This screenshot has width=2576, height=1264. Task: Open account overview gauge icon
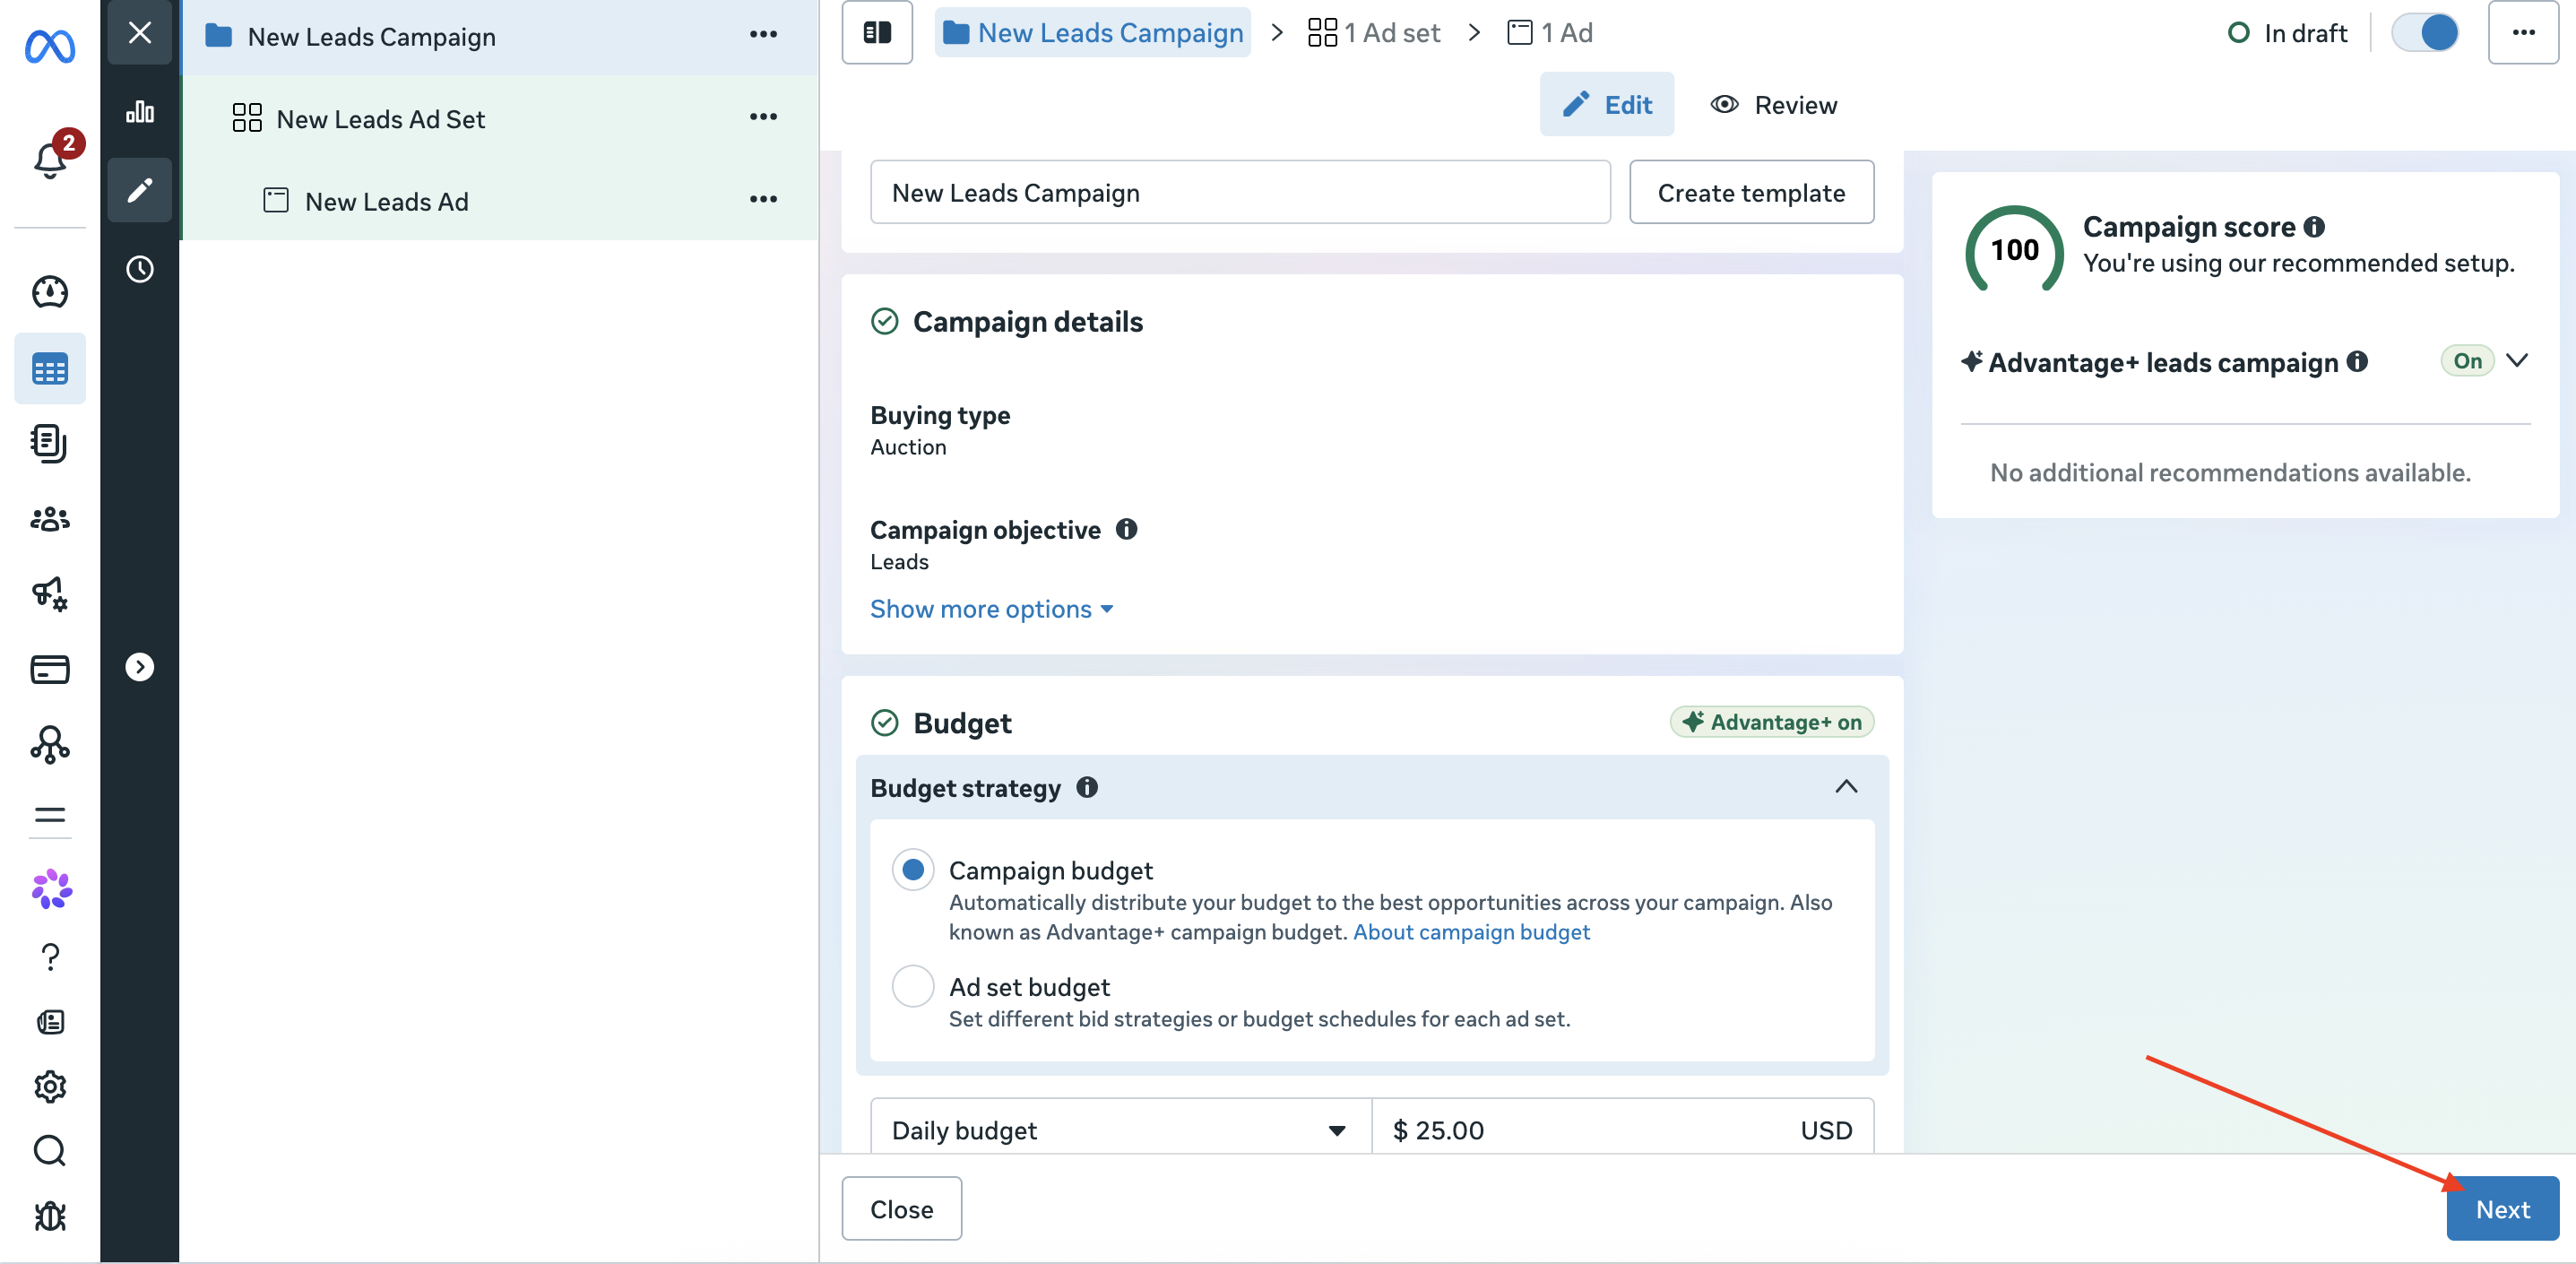tap(50, 292)
